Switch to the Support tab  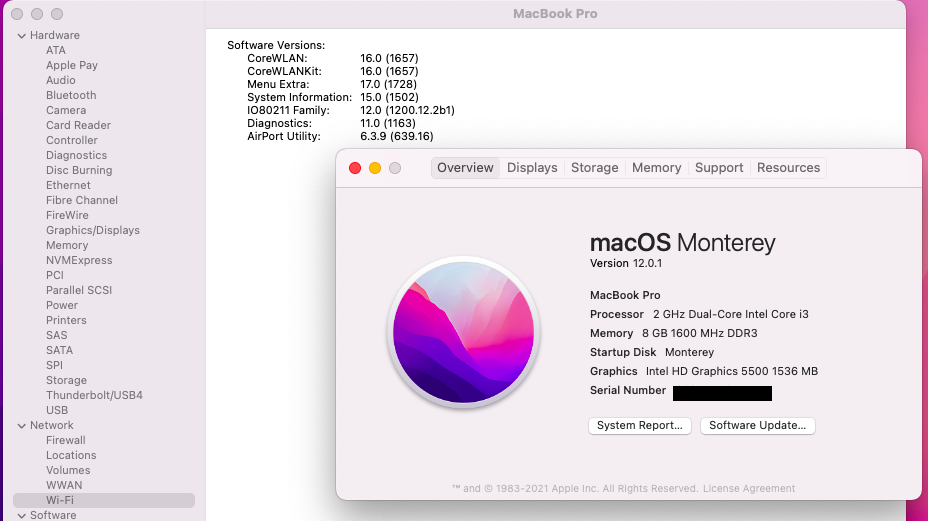pos(718,168)
